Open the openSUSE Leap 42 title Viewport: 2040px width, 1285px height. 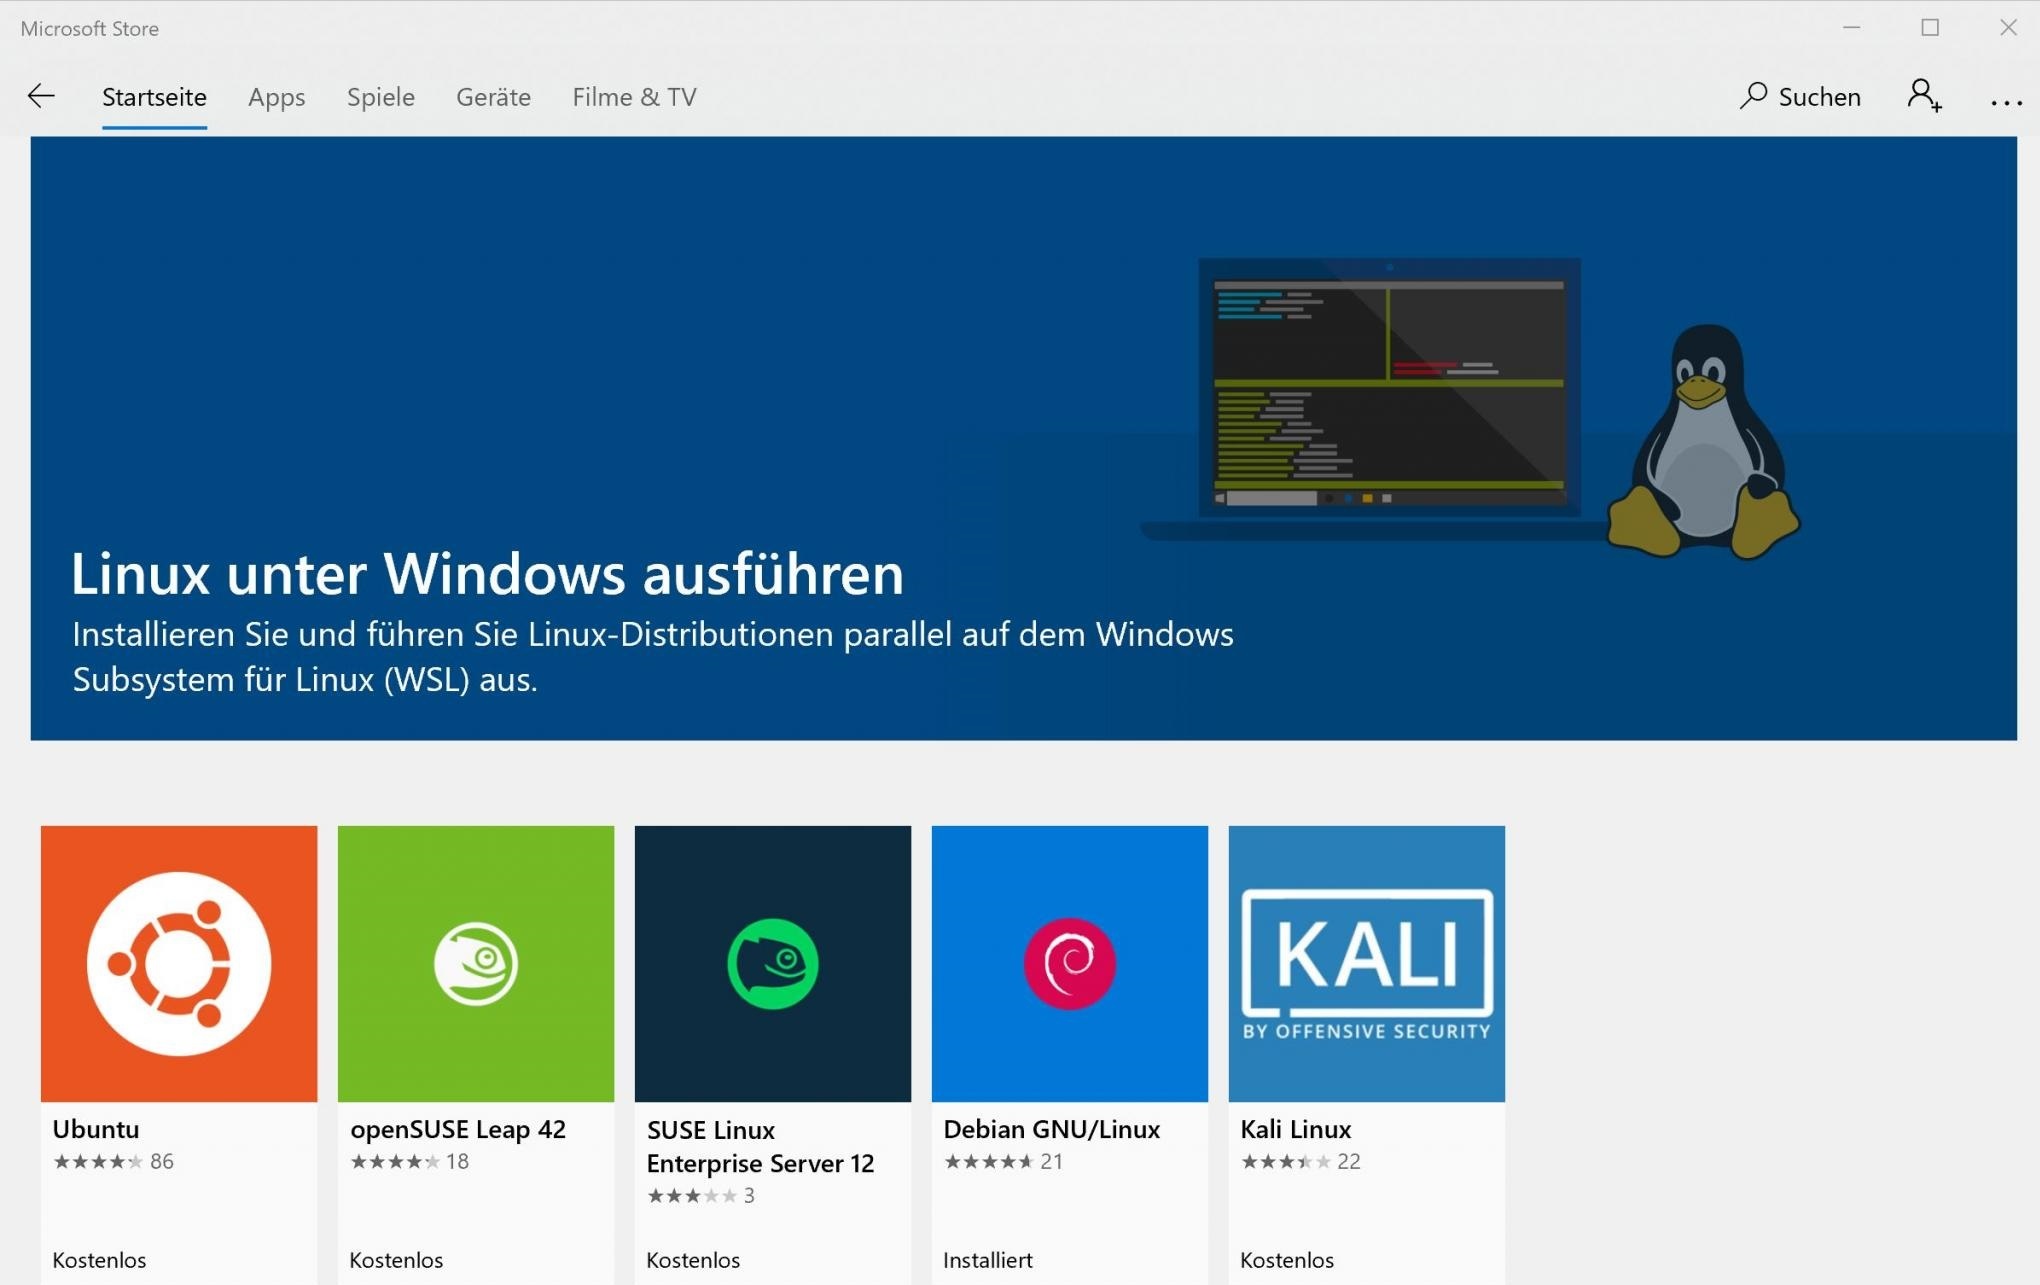[x=458, y=1129]
